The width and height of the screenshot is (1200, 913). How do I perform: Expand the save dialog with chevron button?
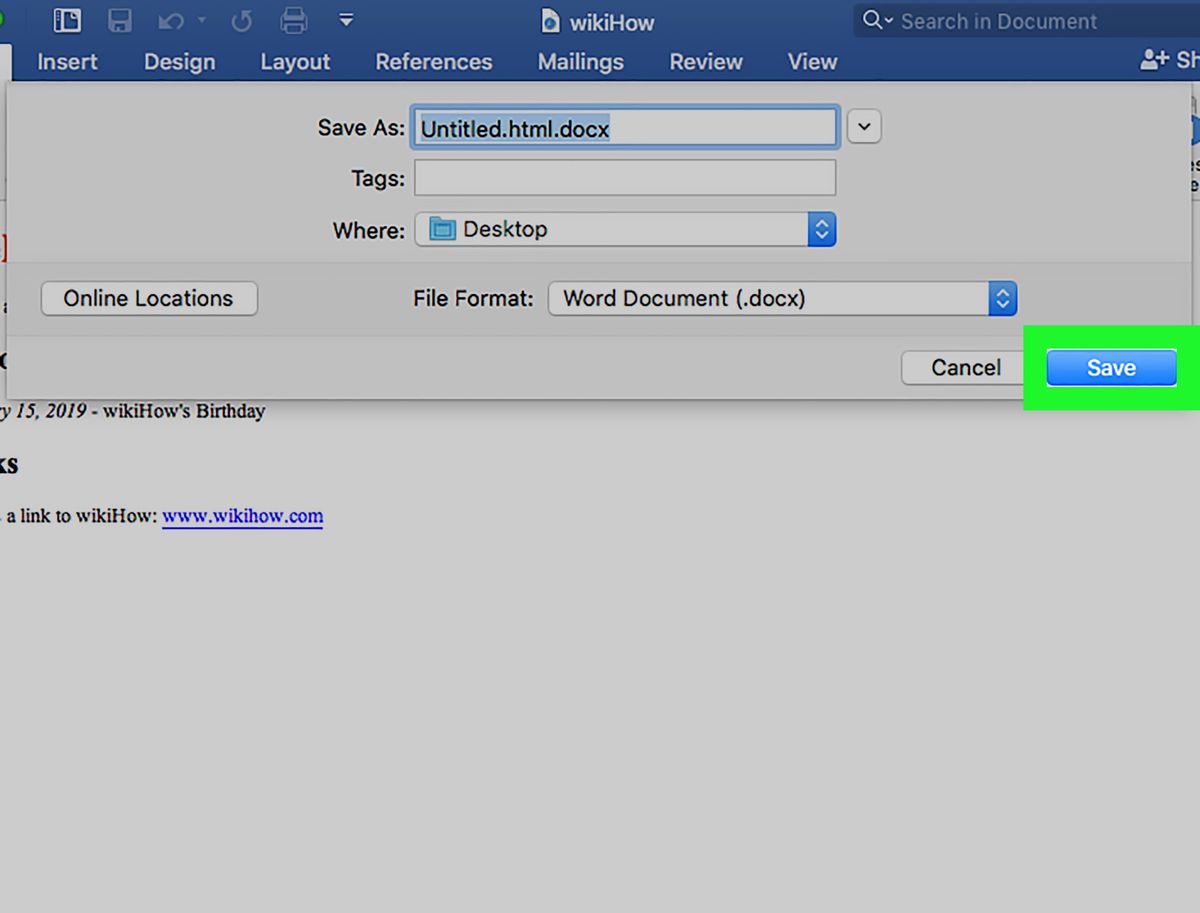(864, 128)
